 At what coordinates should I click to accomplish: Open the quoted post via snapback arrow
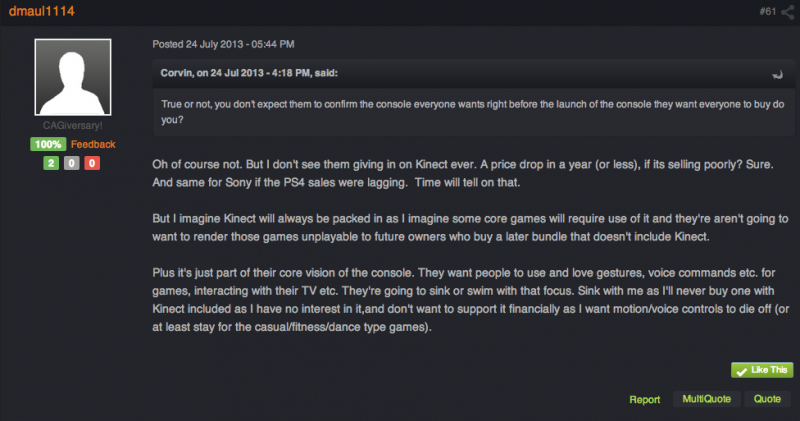click(777, 75)
